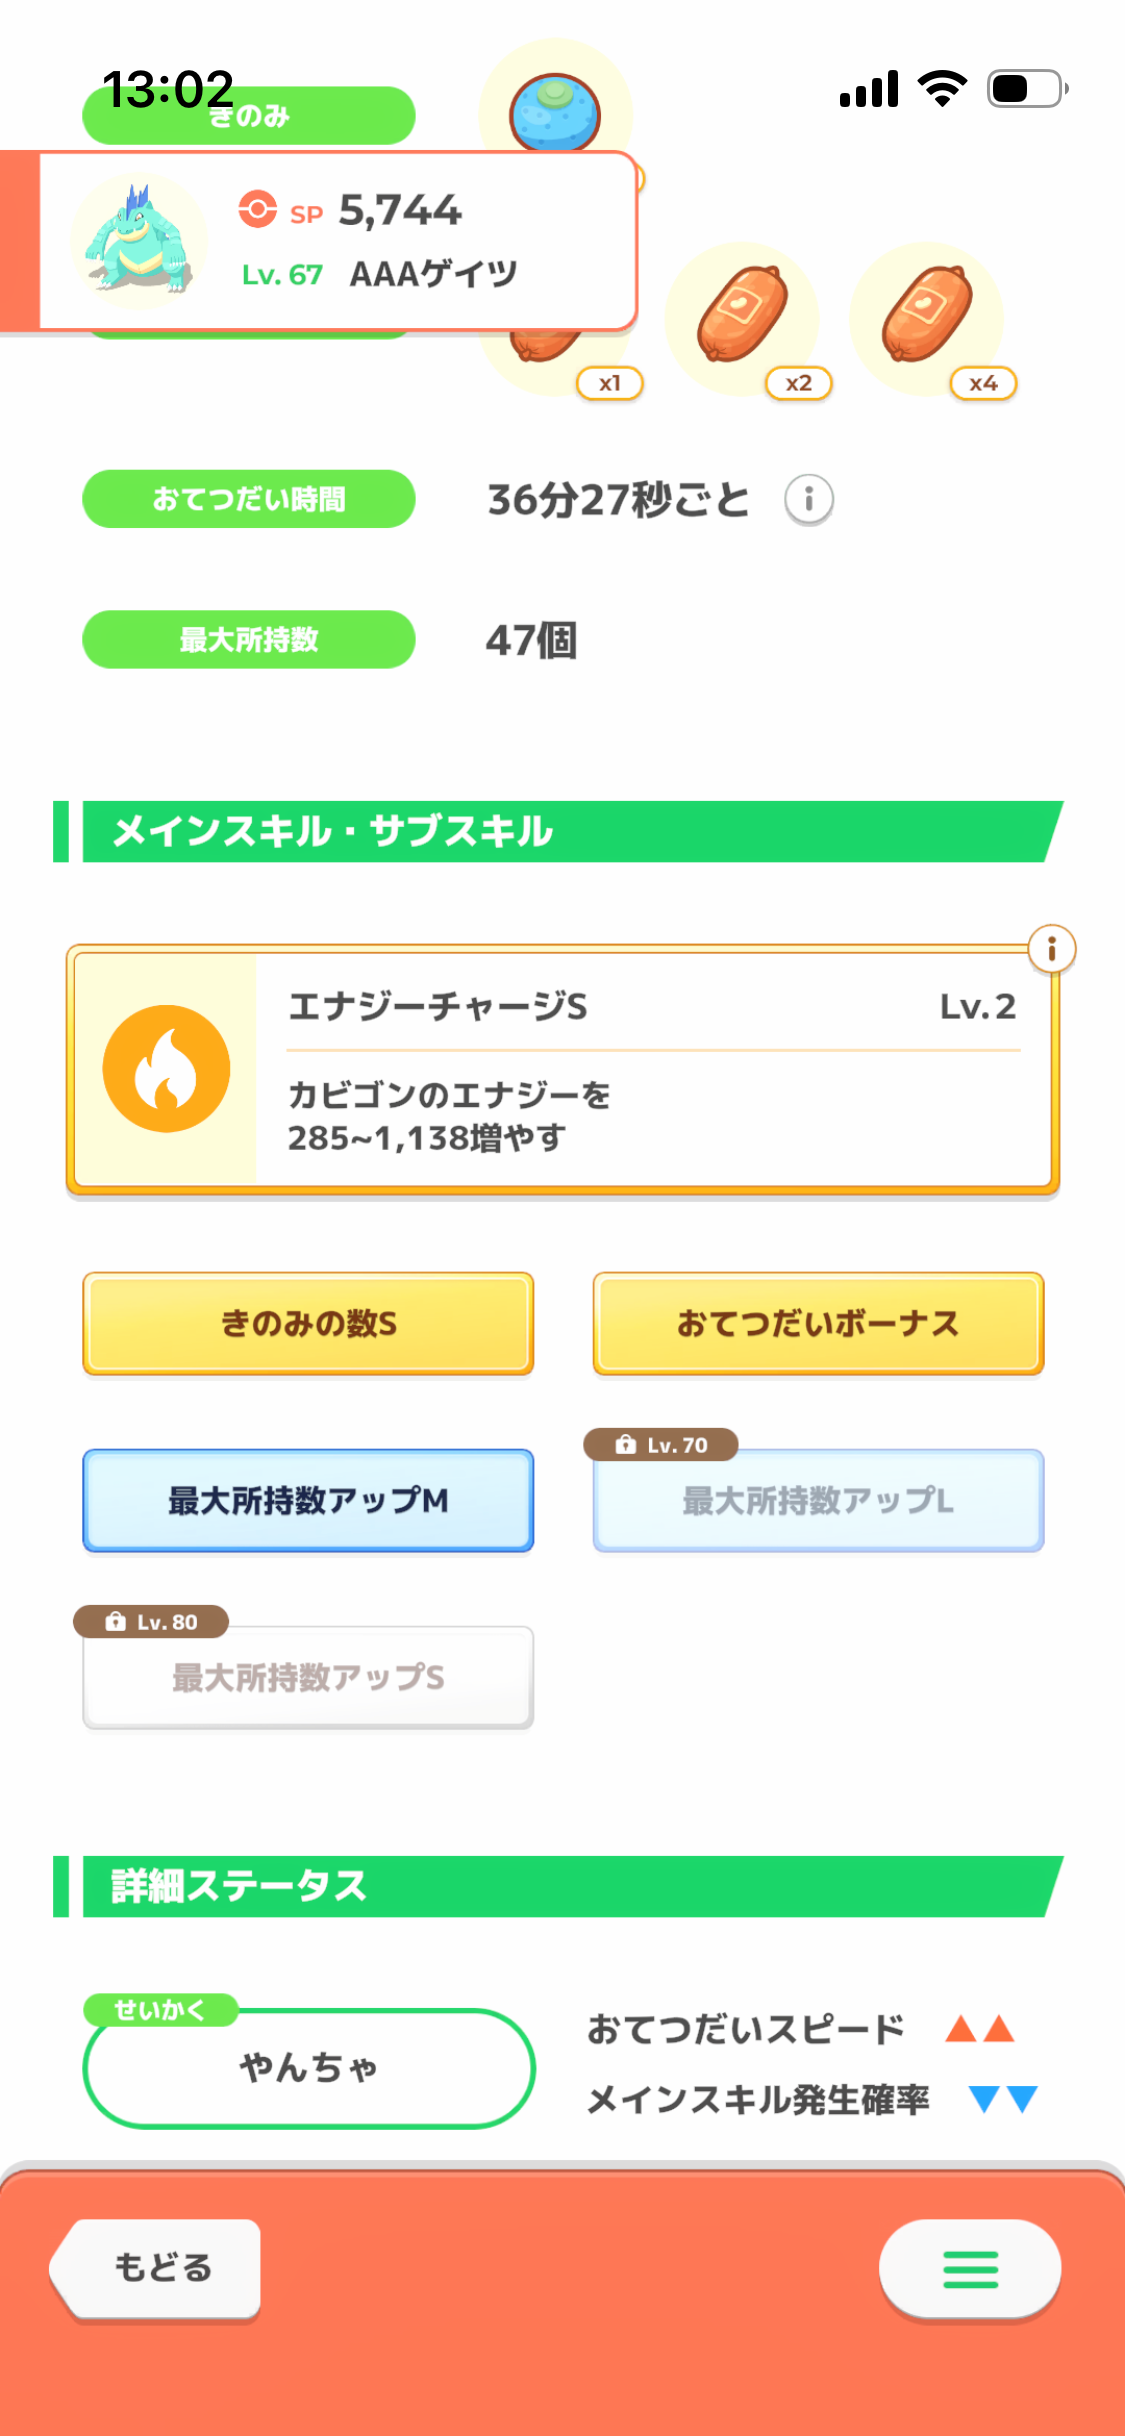The image size is (1125, 2436).
Task: Select the きのみの数S subskill
Action: (308, 1324)
